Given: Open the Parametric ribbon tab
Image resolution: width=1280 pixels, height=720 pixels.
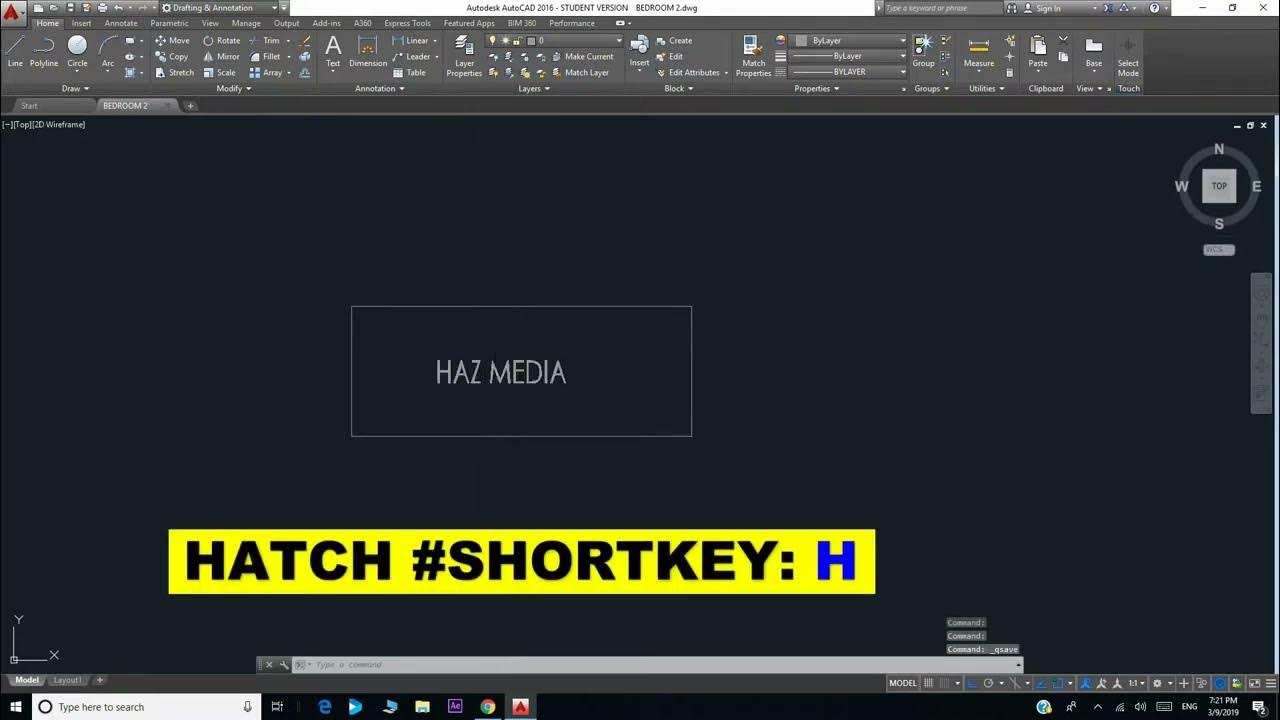Looking at the screenshot, I should tap(169, 23).
